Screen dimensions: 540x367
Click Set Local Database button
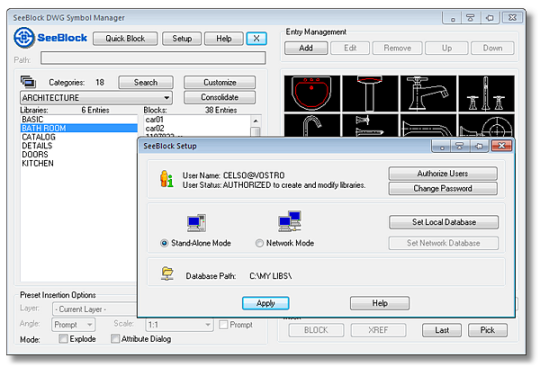coord(444,222)
